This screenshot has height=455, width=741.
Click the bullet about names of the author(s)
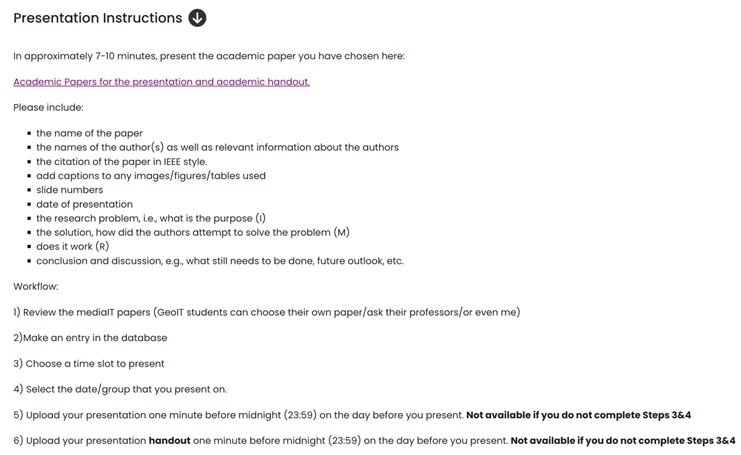[217, 147]
